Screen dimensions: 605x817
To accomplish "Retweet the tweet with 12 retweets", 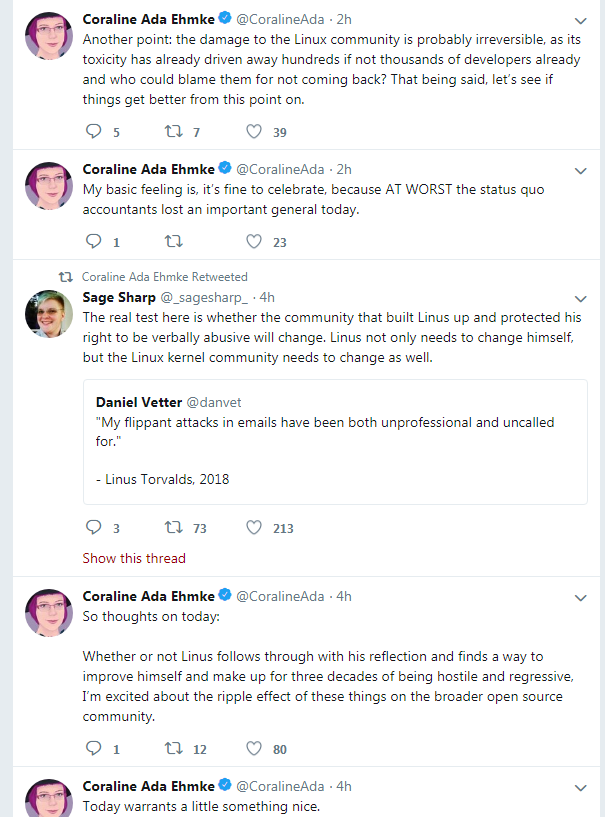I will [173, 748].
